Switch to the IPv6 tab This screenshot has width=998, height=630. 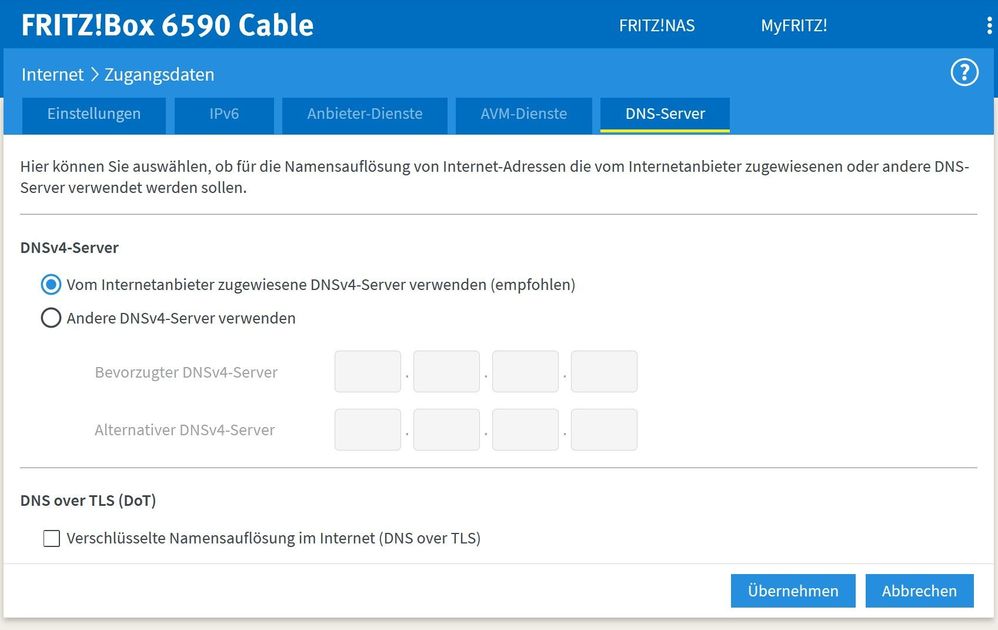click(224, 115)
